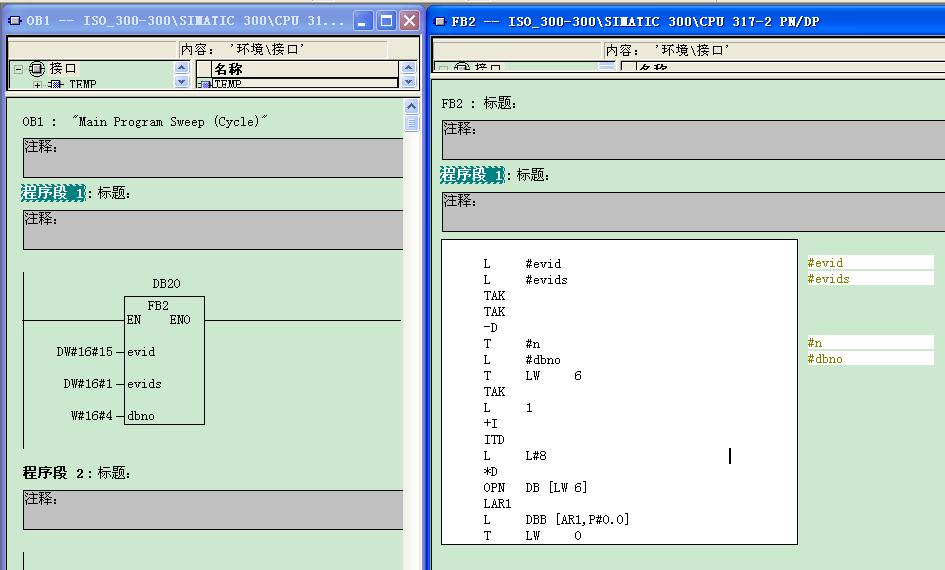Click the #evids symbol info field
This screenshot has height=570, width=945.
pyautogui.click(x=870, y=278)
